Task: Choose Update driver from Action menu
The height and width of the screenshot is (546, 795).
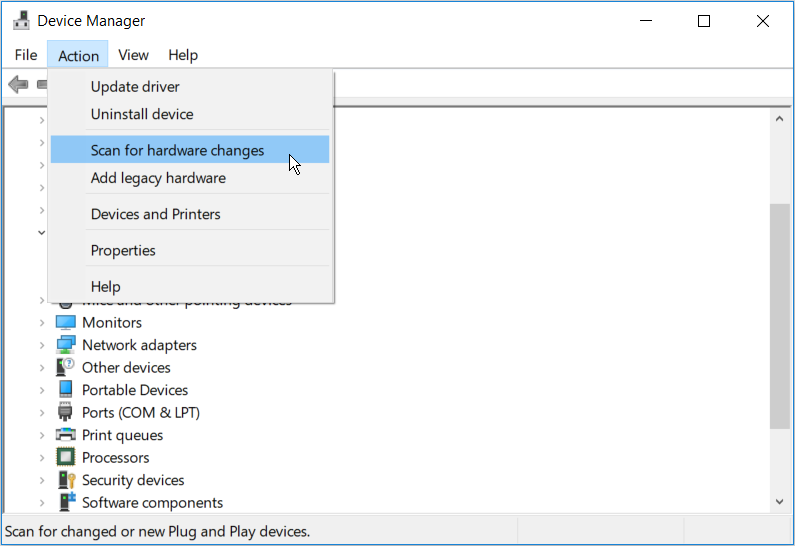Action: (190, 87)
